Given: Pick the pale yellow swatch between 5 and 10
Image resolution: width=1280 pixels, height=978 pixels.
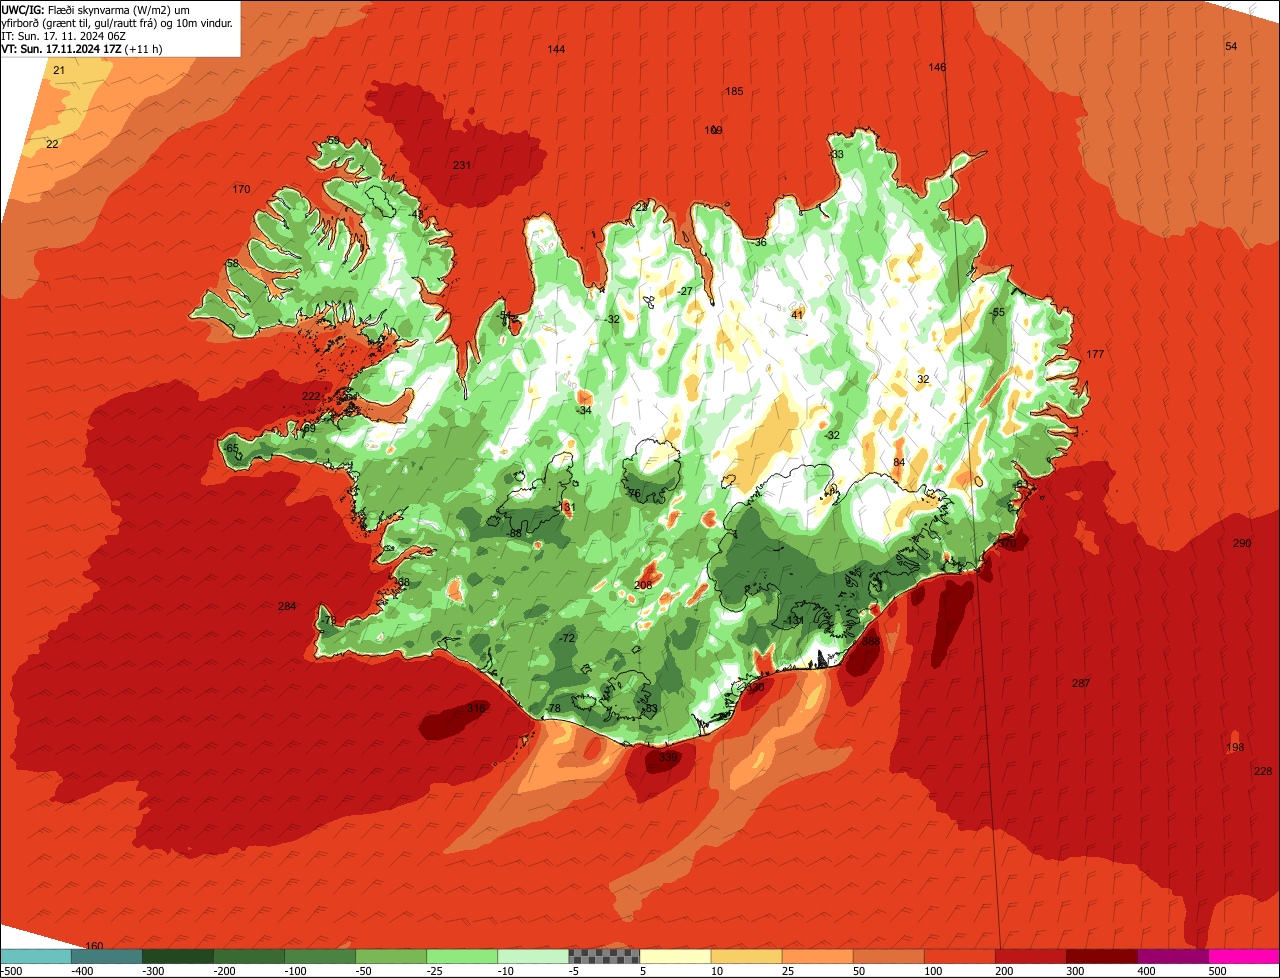Looking at the screenshot, I should (x=675, y=956).
